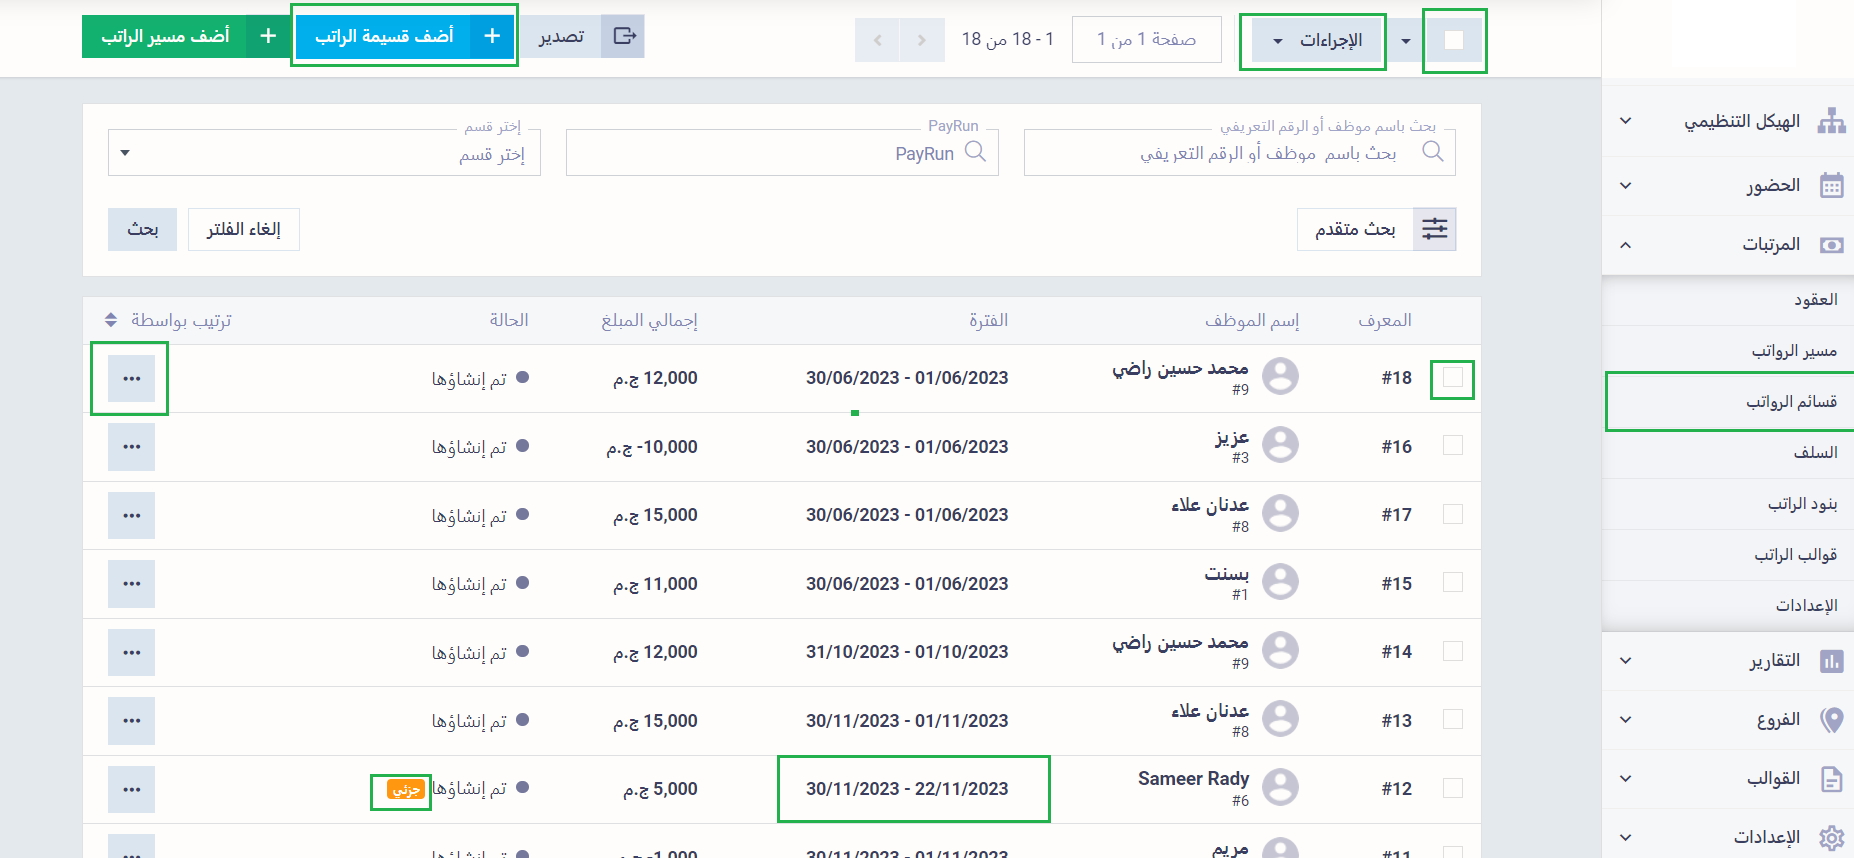Go to مسير الرواتب menu item
Image resolution: width=1854 pixels, height=858 pixels.
point(1793,351)
